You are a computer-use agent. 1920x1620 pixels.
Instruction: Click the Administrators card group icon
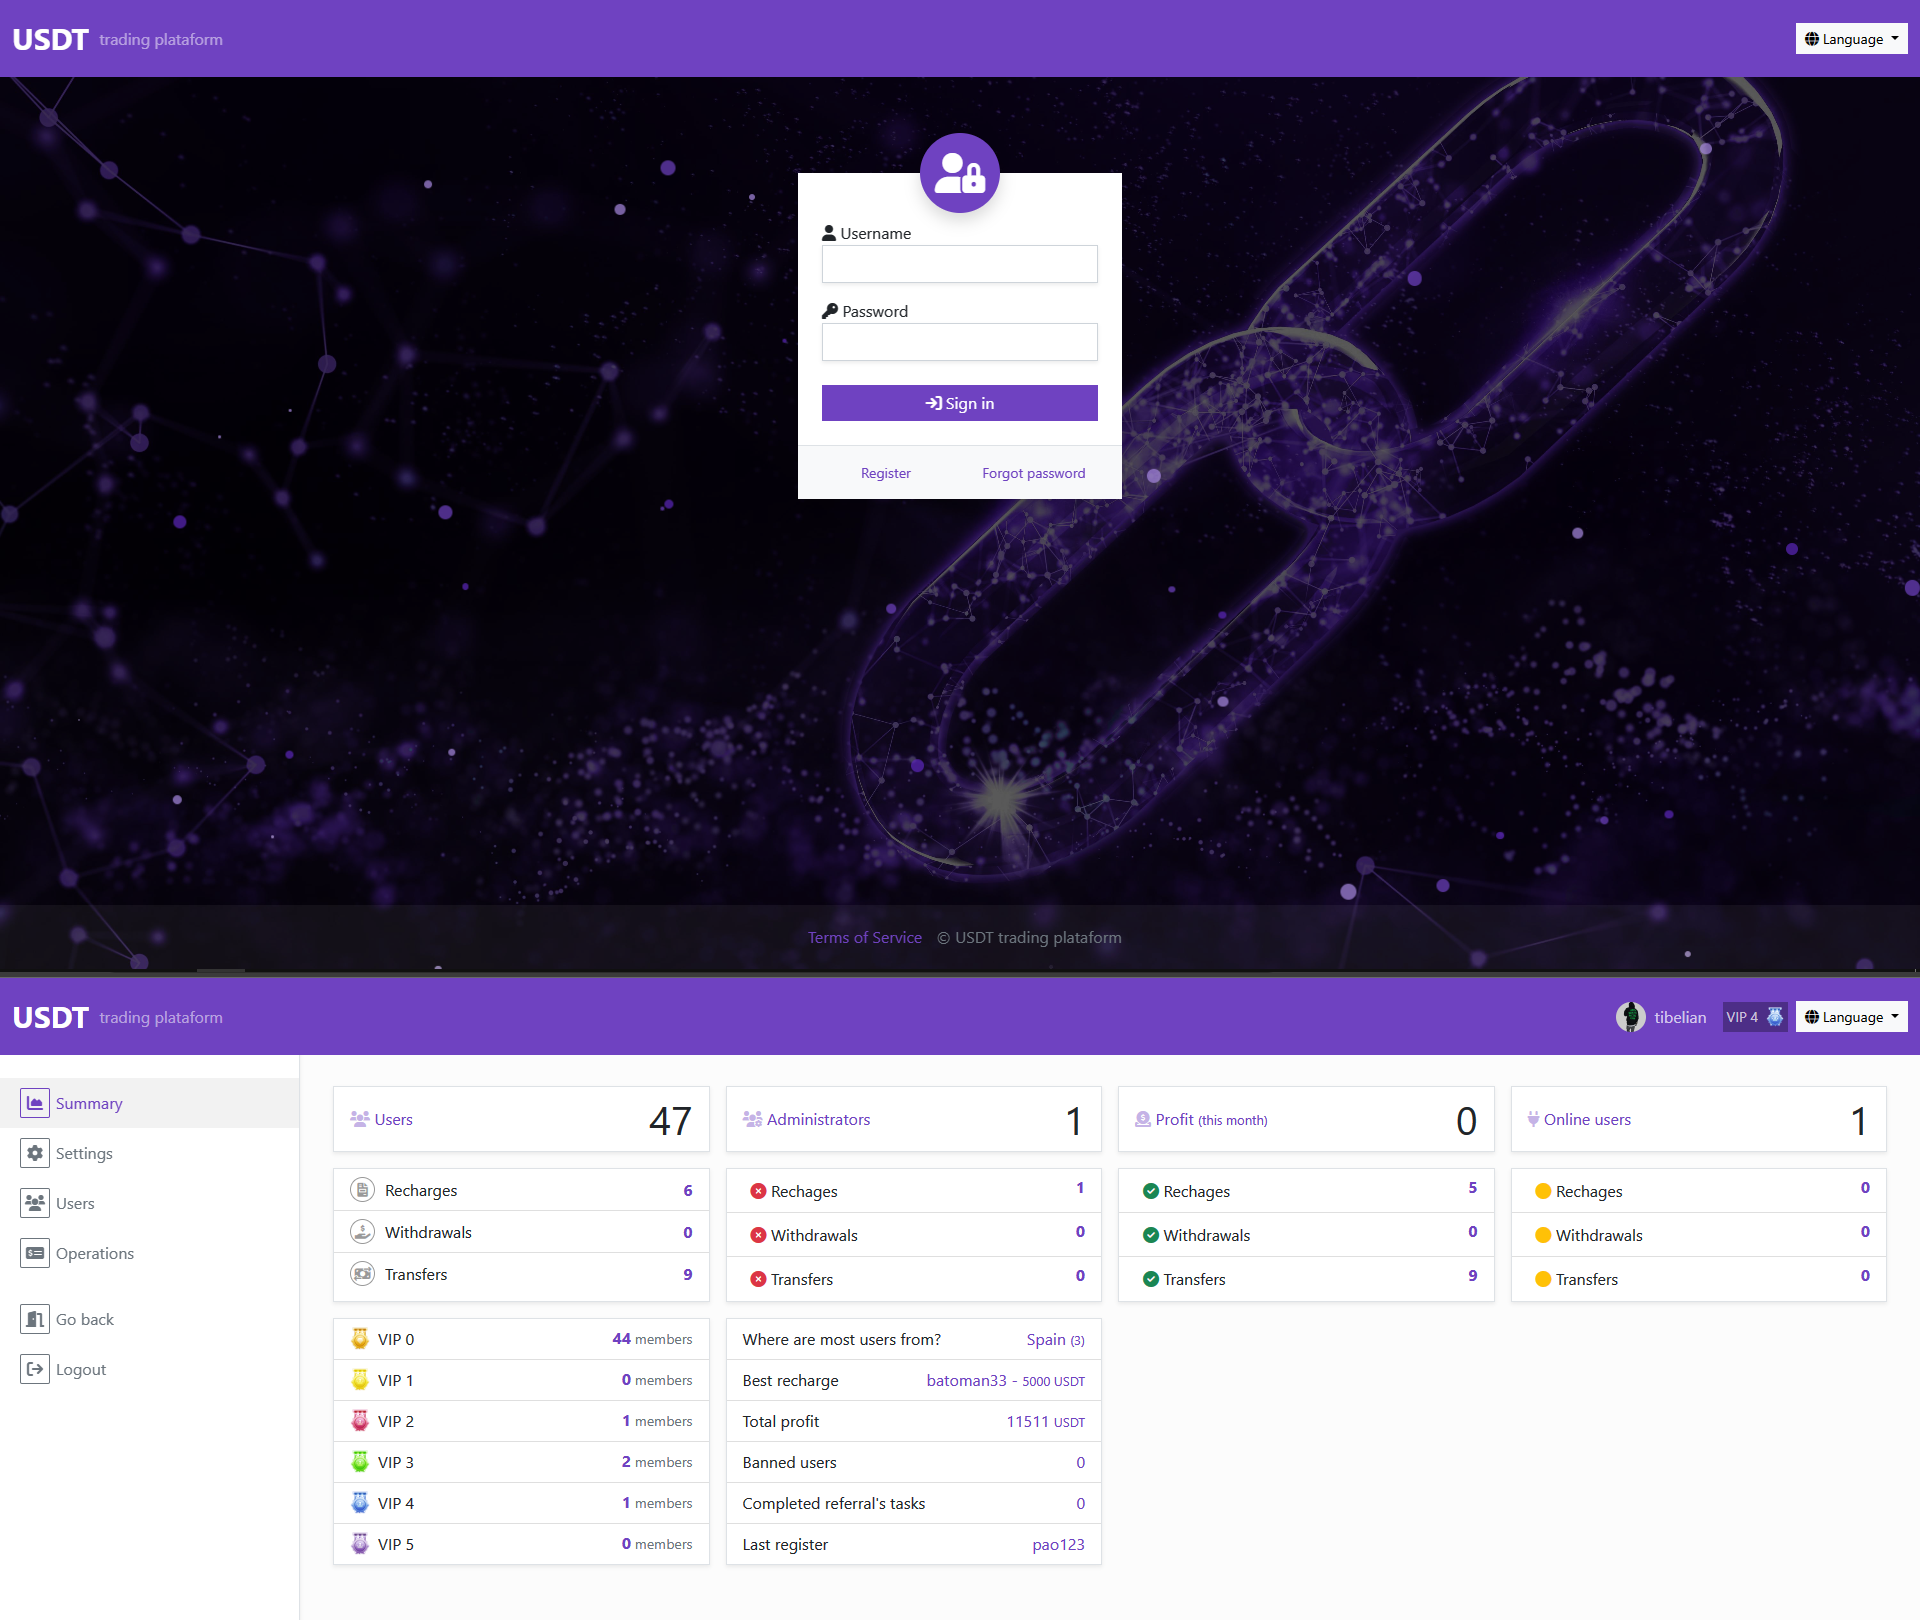(752, 1119)
